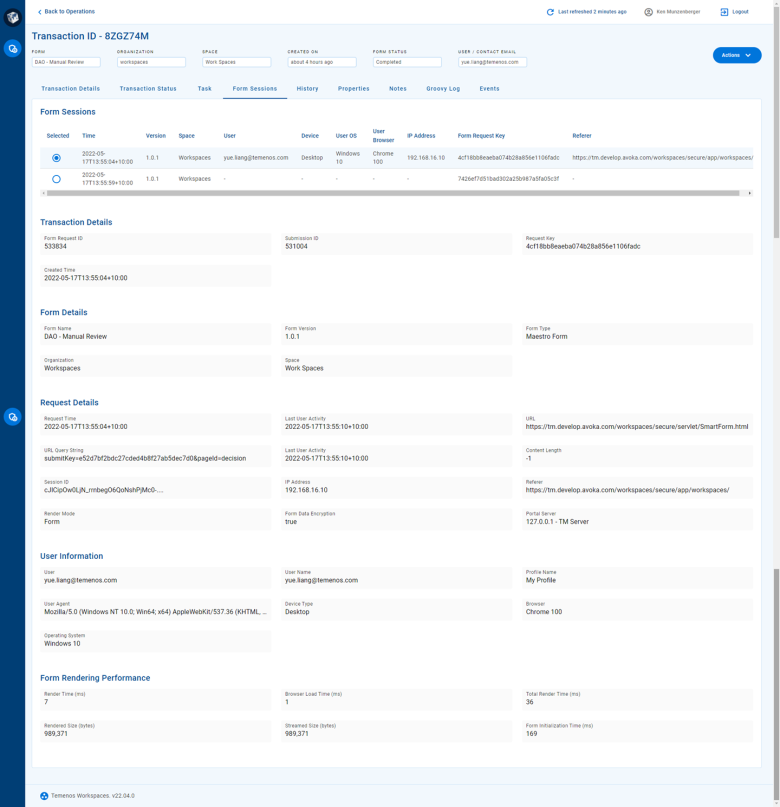Click right arrow of horizontal scrollbar
This screenshot has width=780, height=807.
[x=750, y=194]
